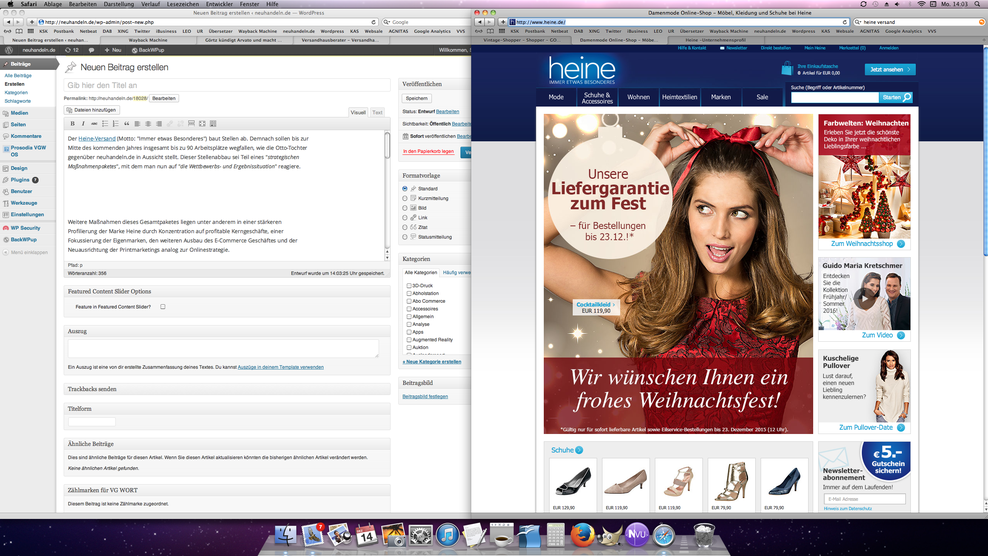The width and height of the screenshot is (988, 556).
Task: Click shopping bag icon on heine.de
Action: point(787,68)
